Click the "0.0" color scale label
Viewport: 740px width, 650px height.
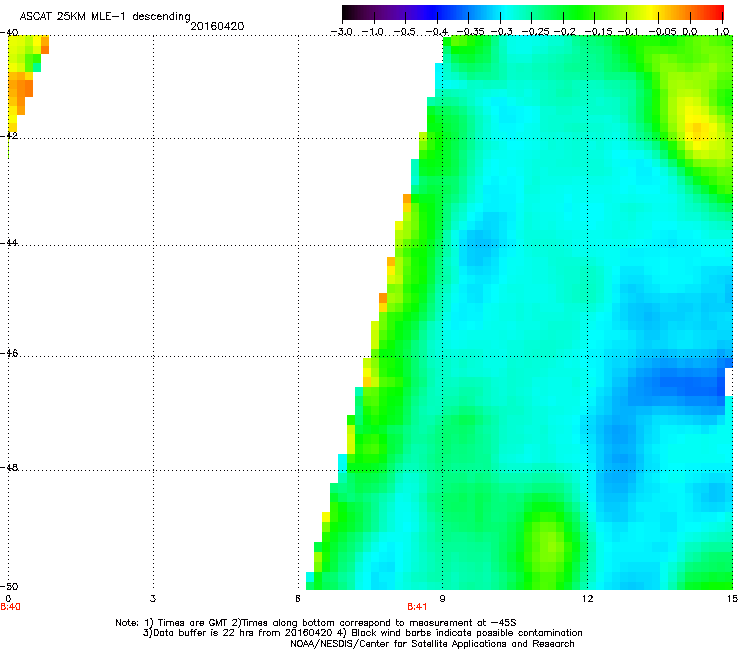[x=690, y=32]
